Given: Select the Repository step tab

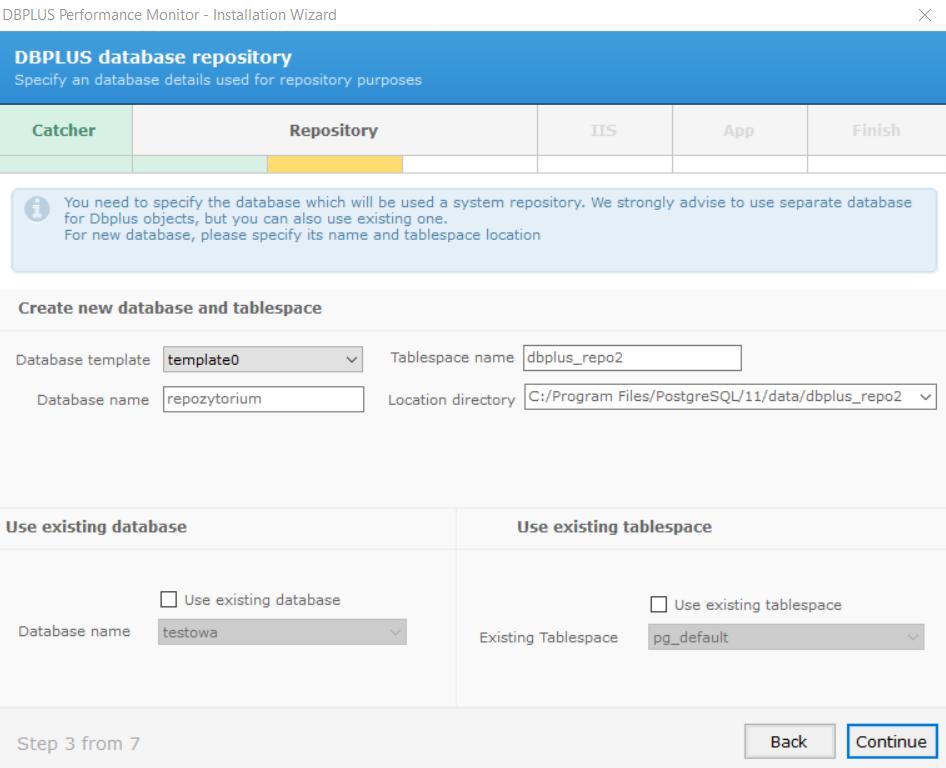Looking at the screenshot, I should [334, 130].
